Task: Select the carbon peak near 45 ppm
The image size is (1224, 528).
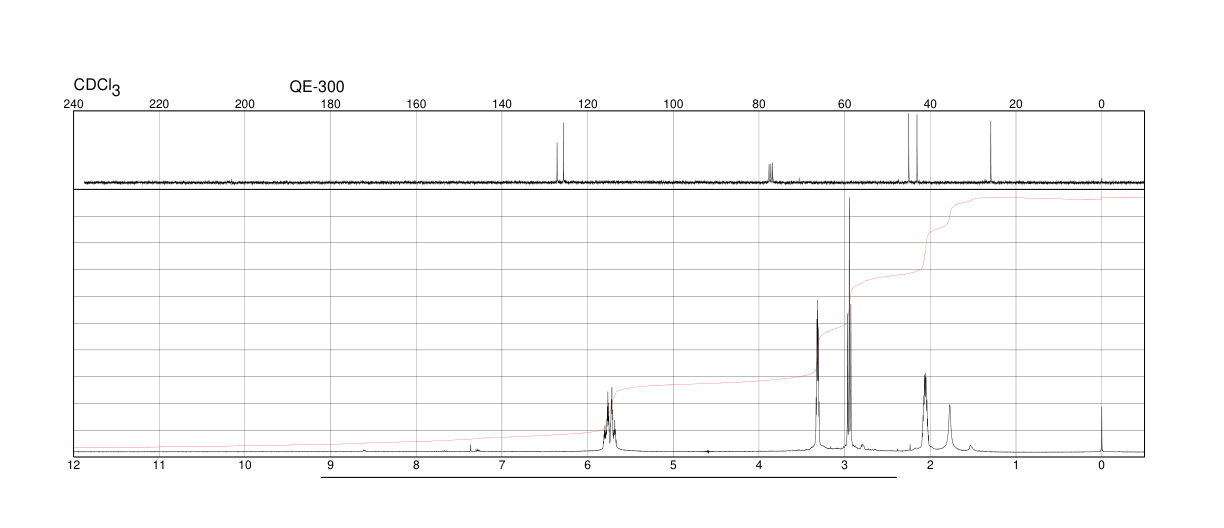Action: (x=908, y=148)
